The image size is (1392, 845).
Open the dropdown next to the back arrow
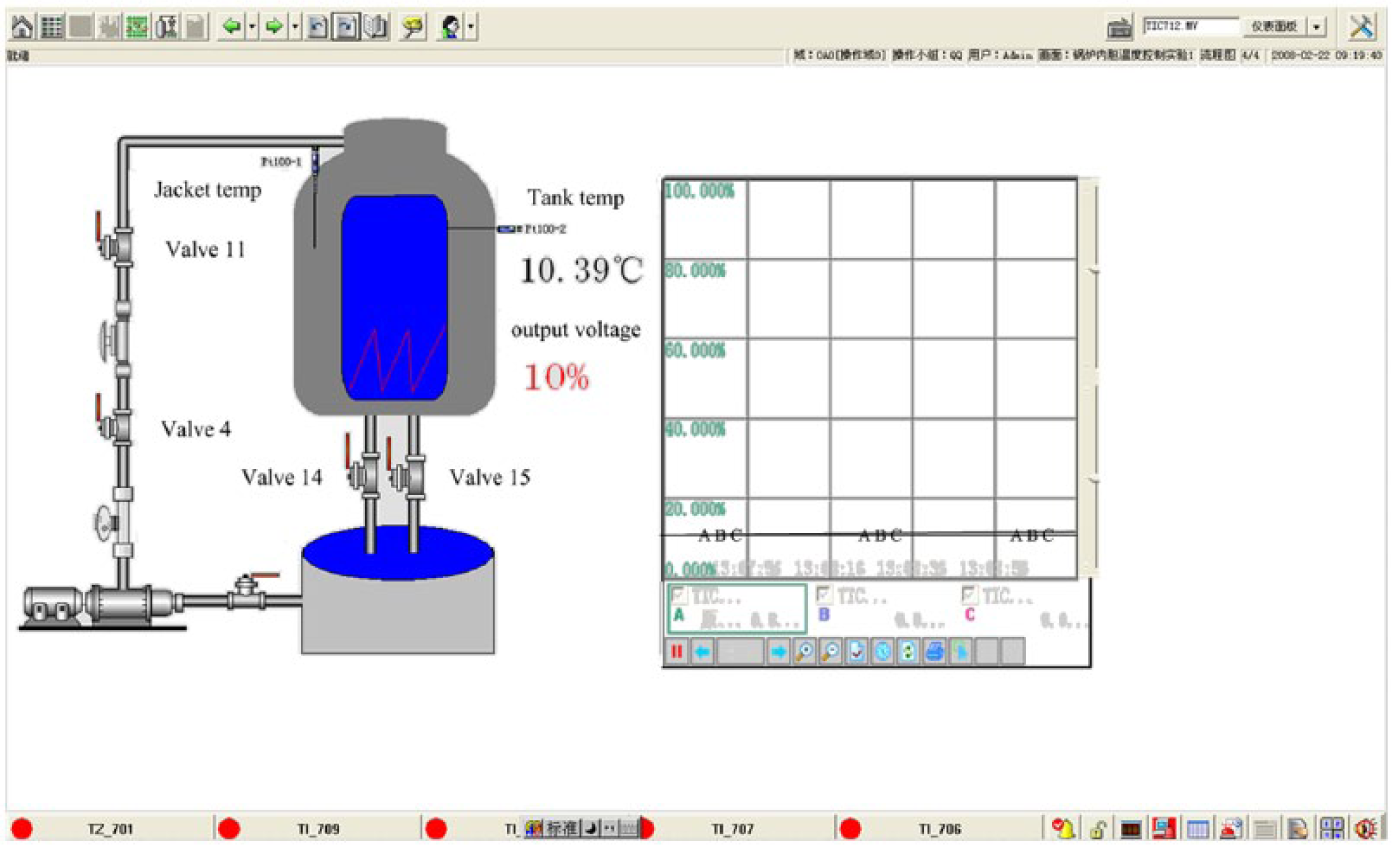tap(252, 27)
